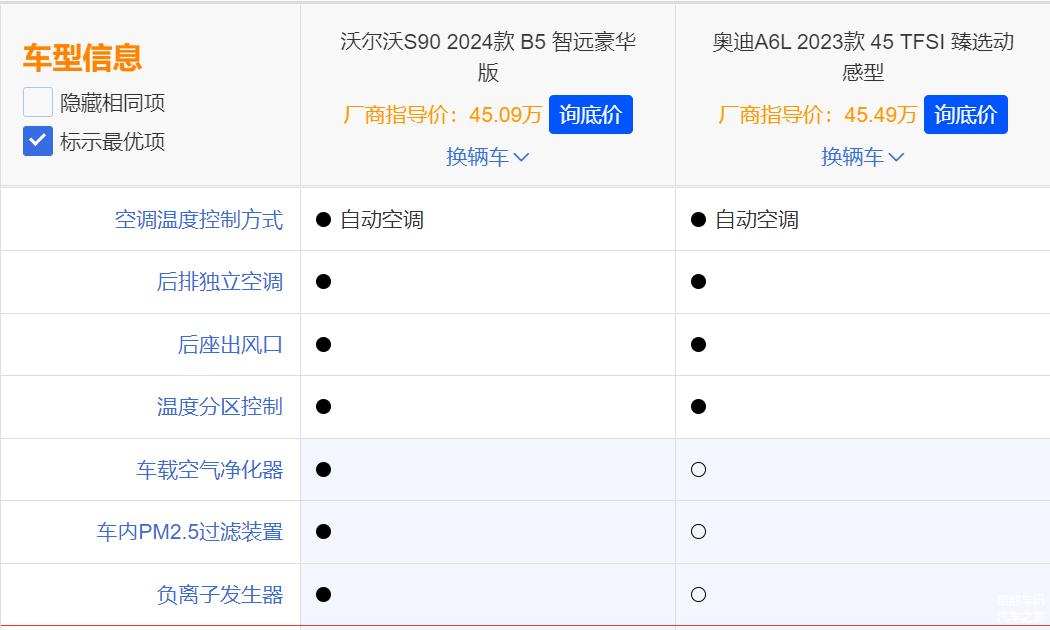Click the Volvo filled dot for 负离子发生器
This screenshot has height=630, width=1050.
coord(323,595)
